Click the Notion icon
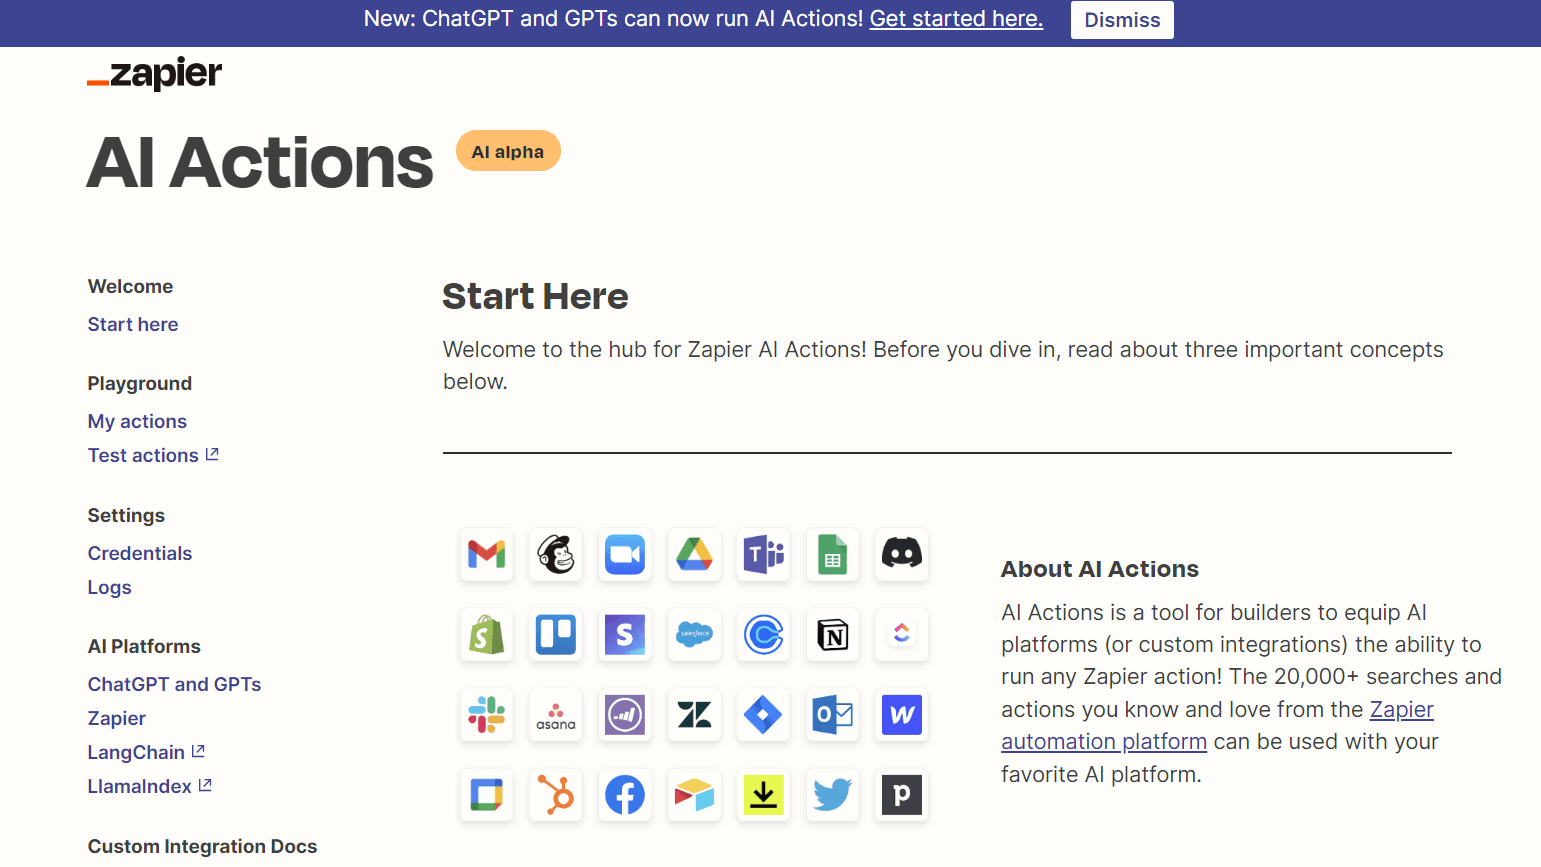Viewport: 1541px width, 867px height. click(x=832, y=635)
